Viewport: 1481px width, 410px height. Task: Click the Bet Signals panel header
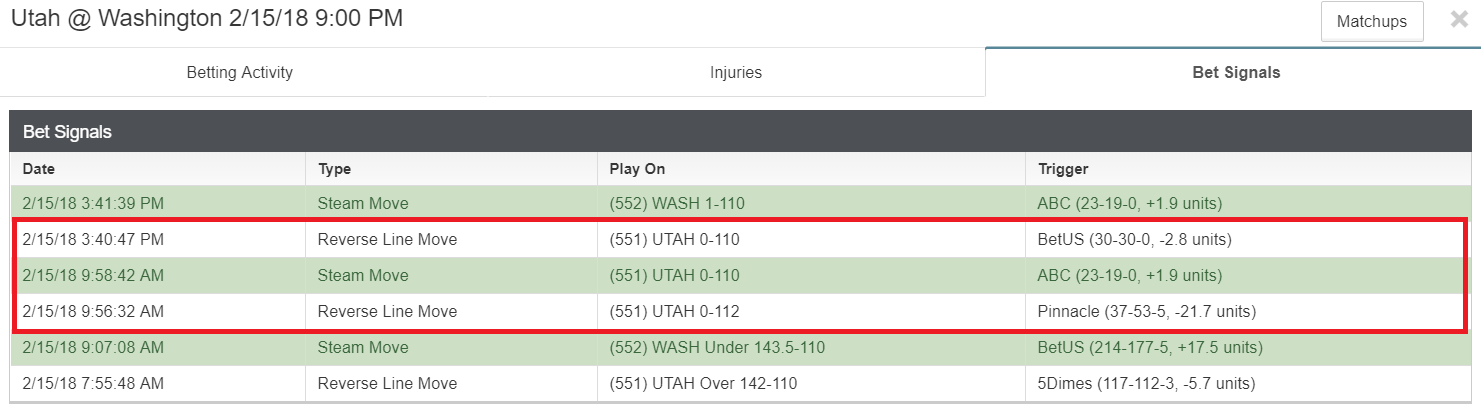740,131
